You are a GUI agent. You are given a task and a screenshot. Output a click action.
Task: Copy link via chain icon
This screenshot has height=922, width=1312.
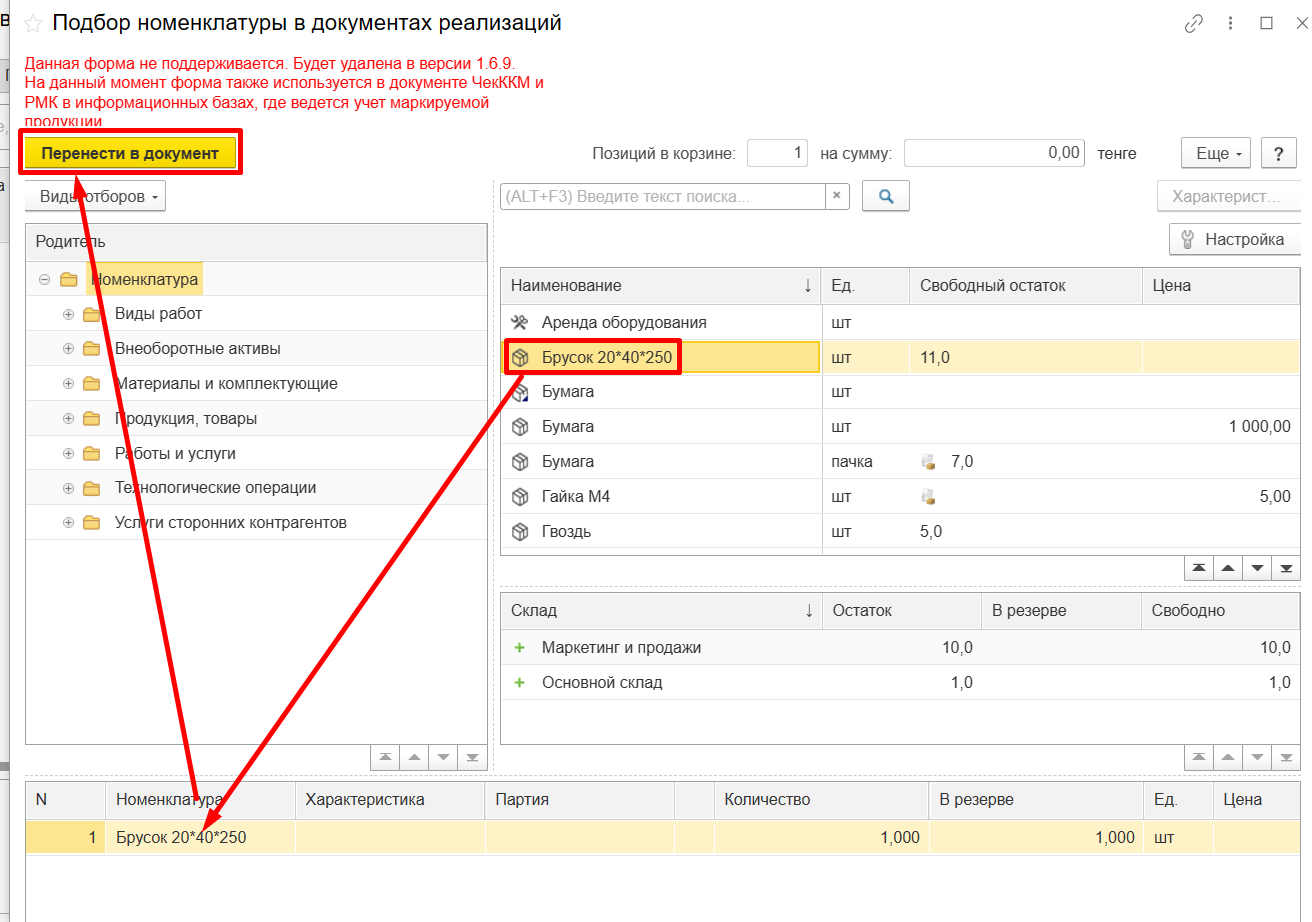[x=1193, y=24]
